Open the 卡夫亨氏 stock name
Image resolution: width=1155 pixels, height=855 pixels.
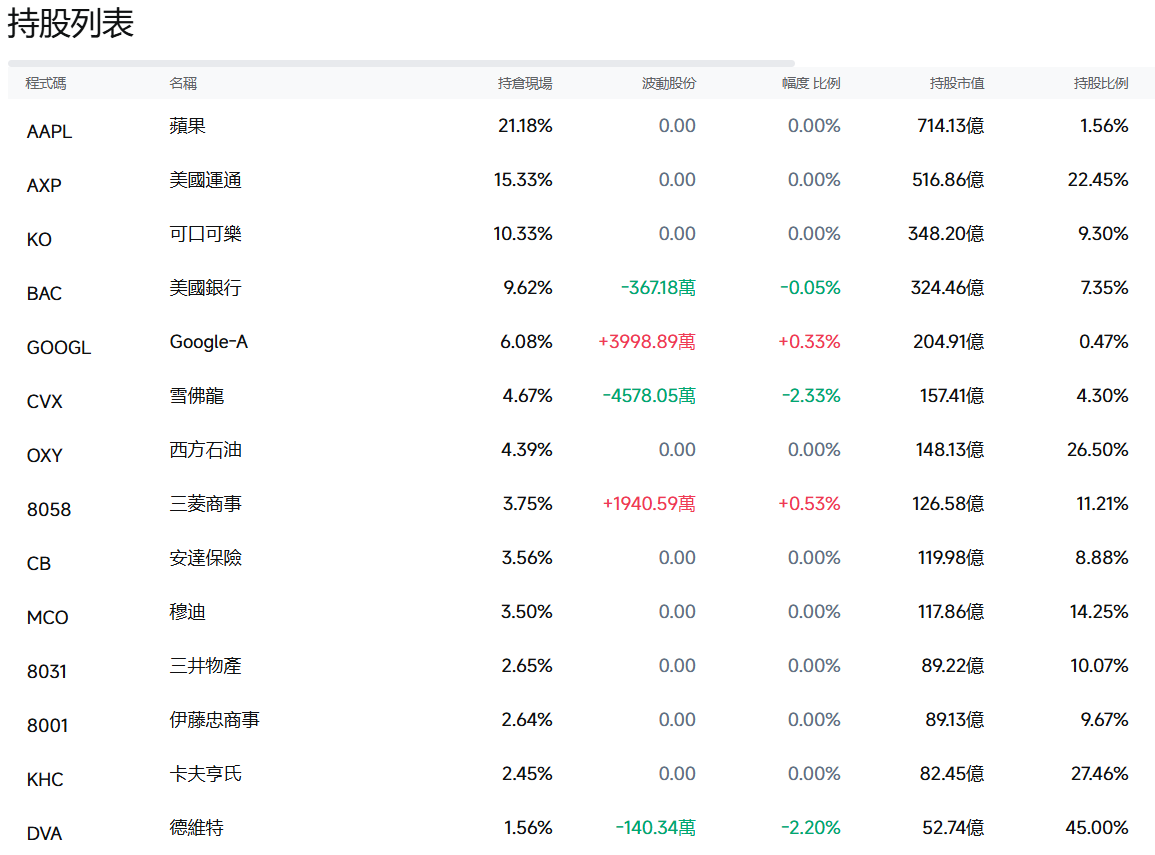(x=206, y=774)
